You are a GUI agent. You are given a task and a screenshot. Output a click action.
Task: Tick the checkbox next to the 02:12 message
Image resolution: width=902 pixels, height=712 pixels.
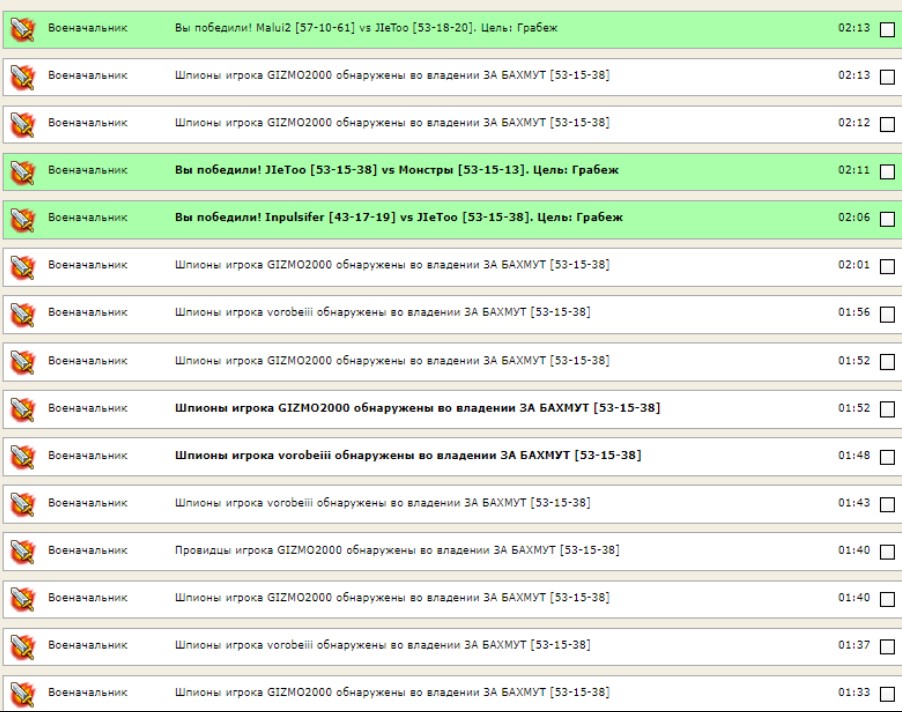(x=887, y=125)
